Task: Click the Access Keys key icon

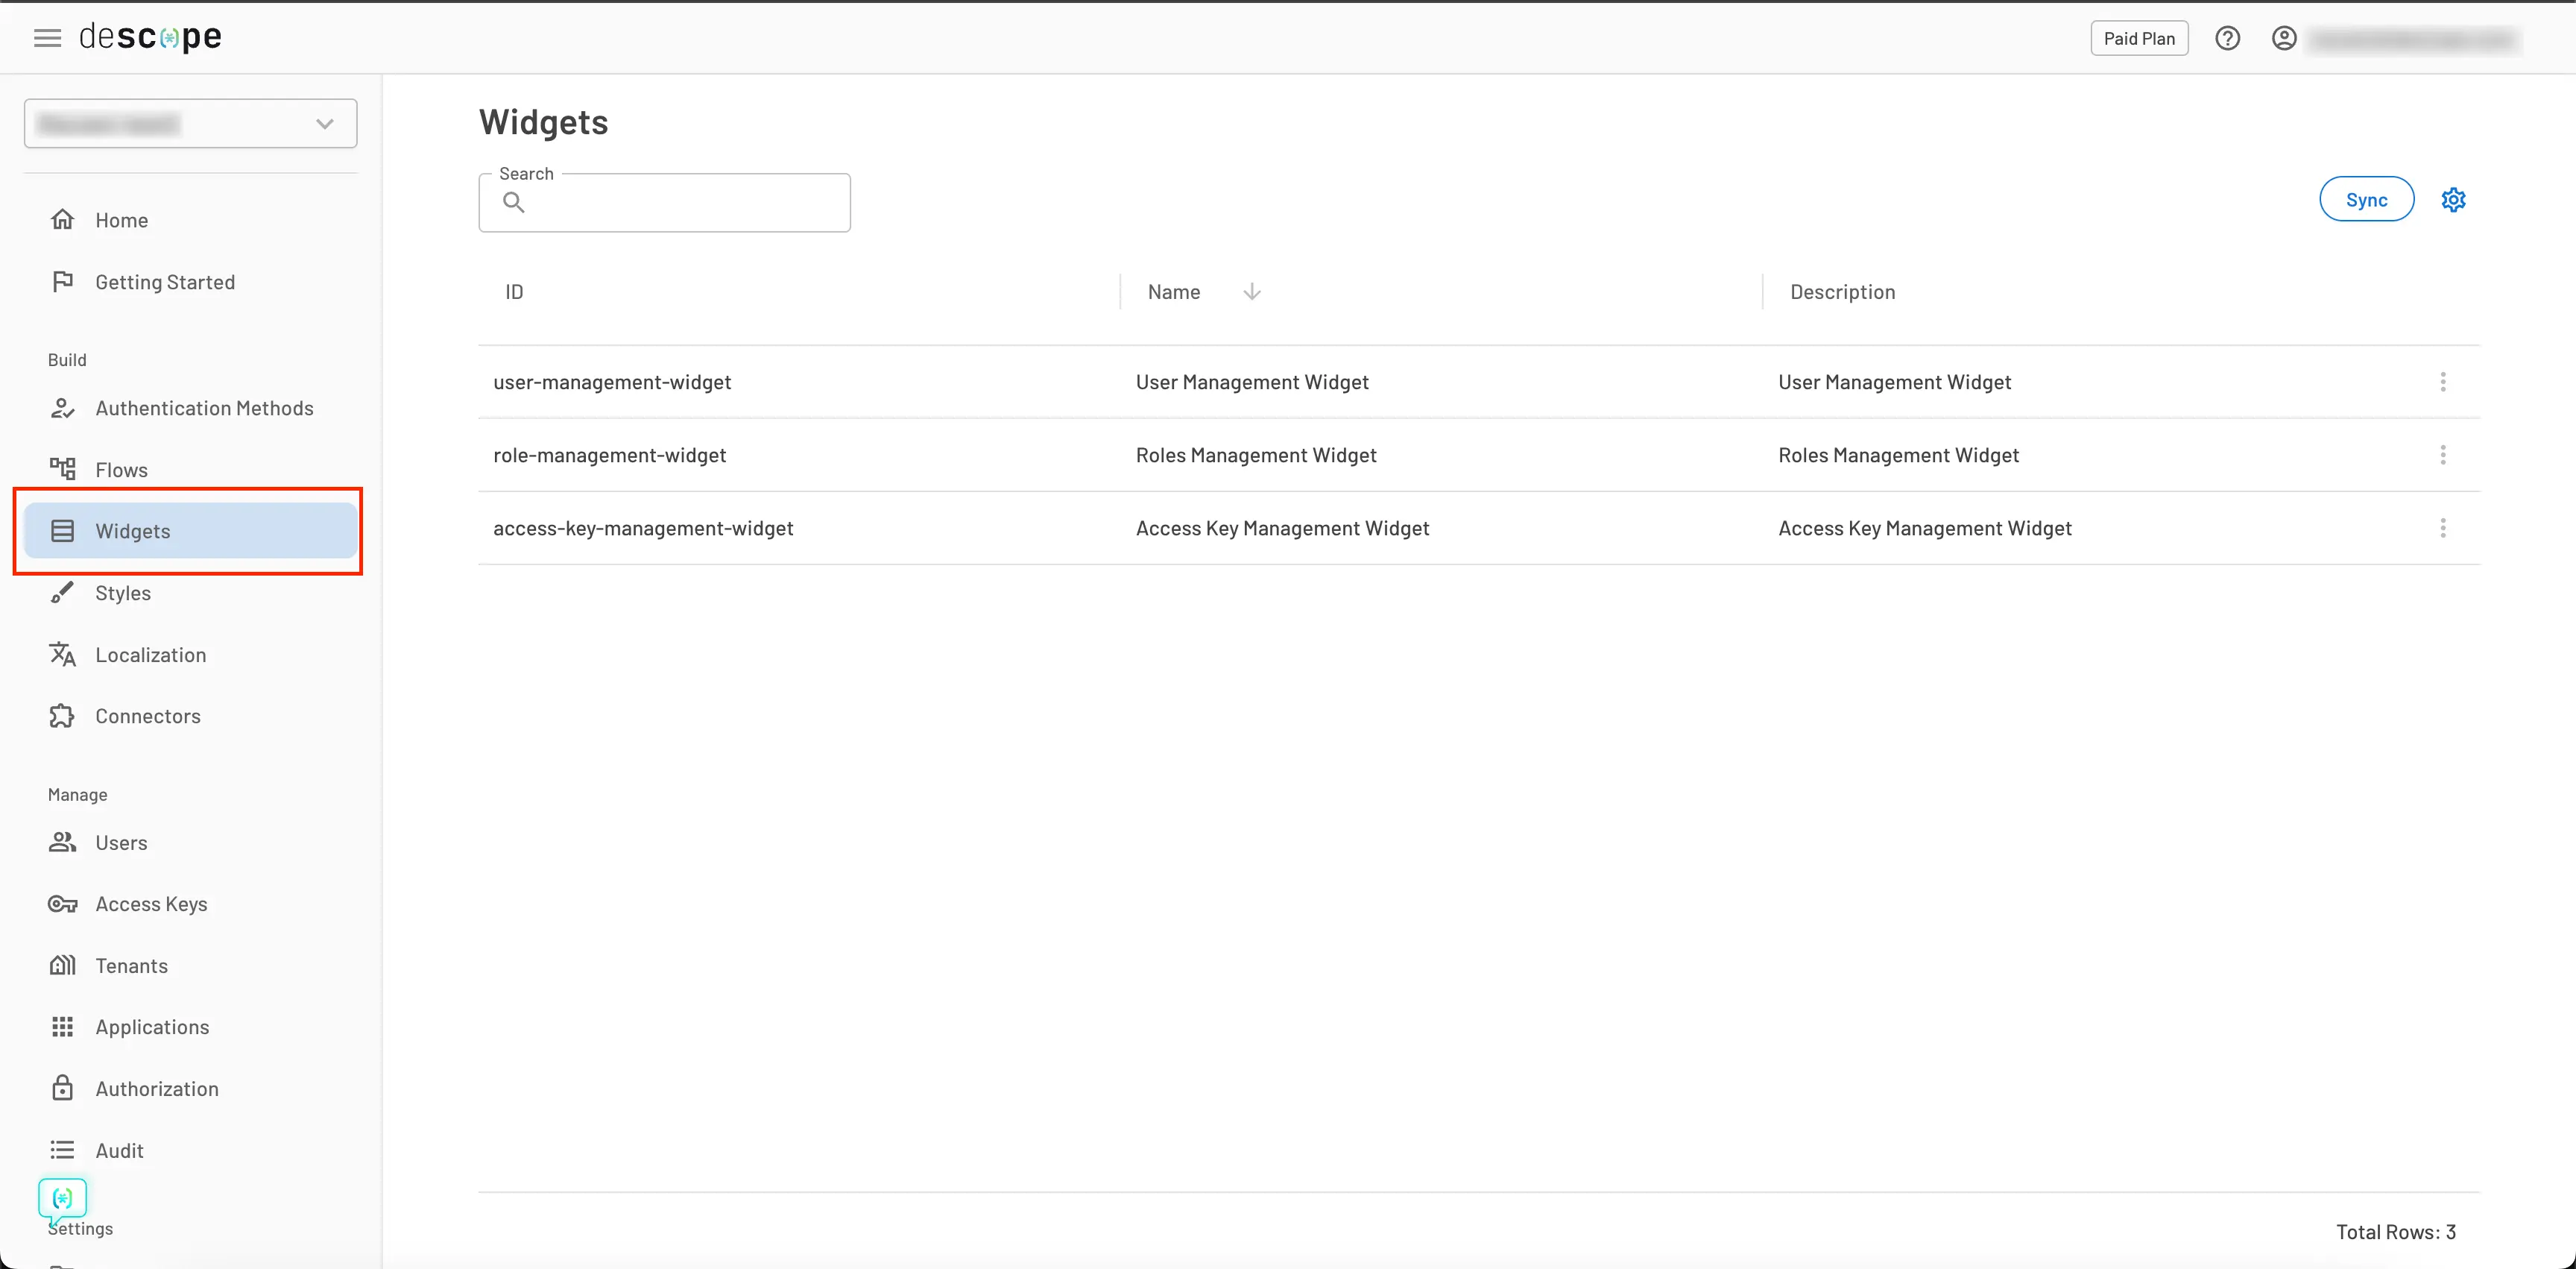Action: point(62,903)
